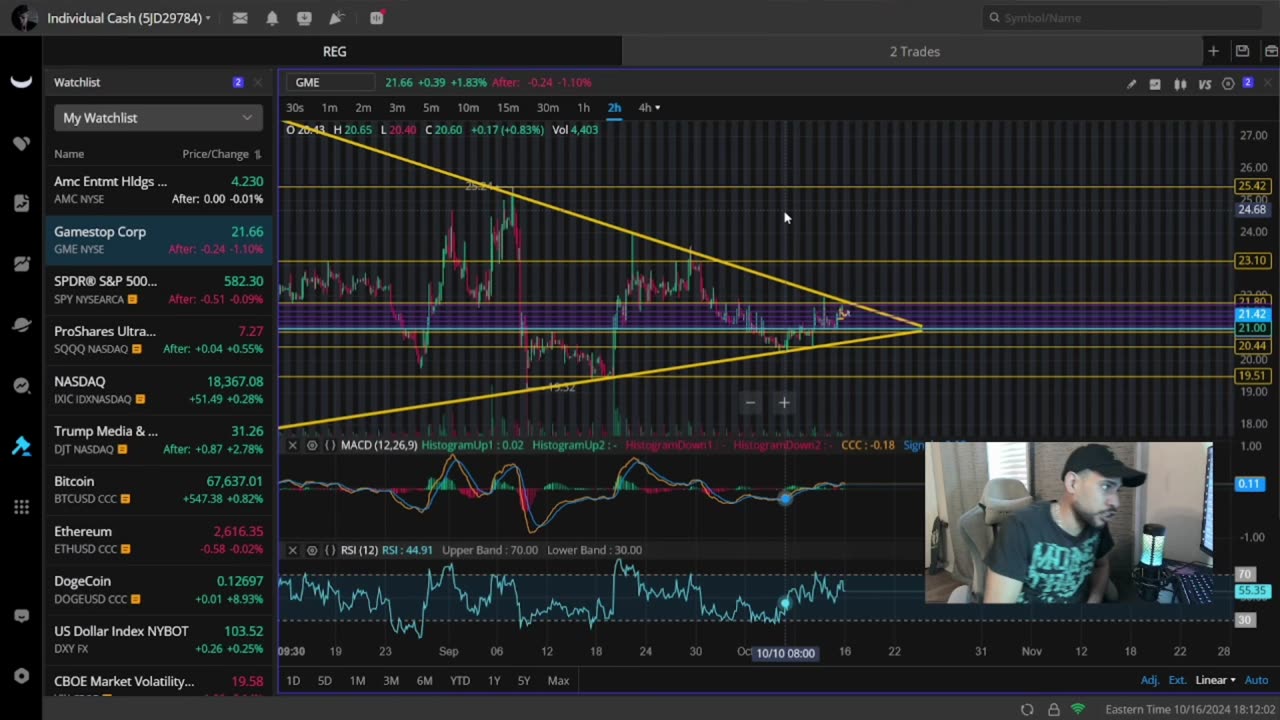Open the Webull home logo in sidebar
1280x720 pixels.
click(x=21, y=82)
